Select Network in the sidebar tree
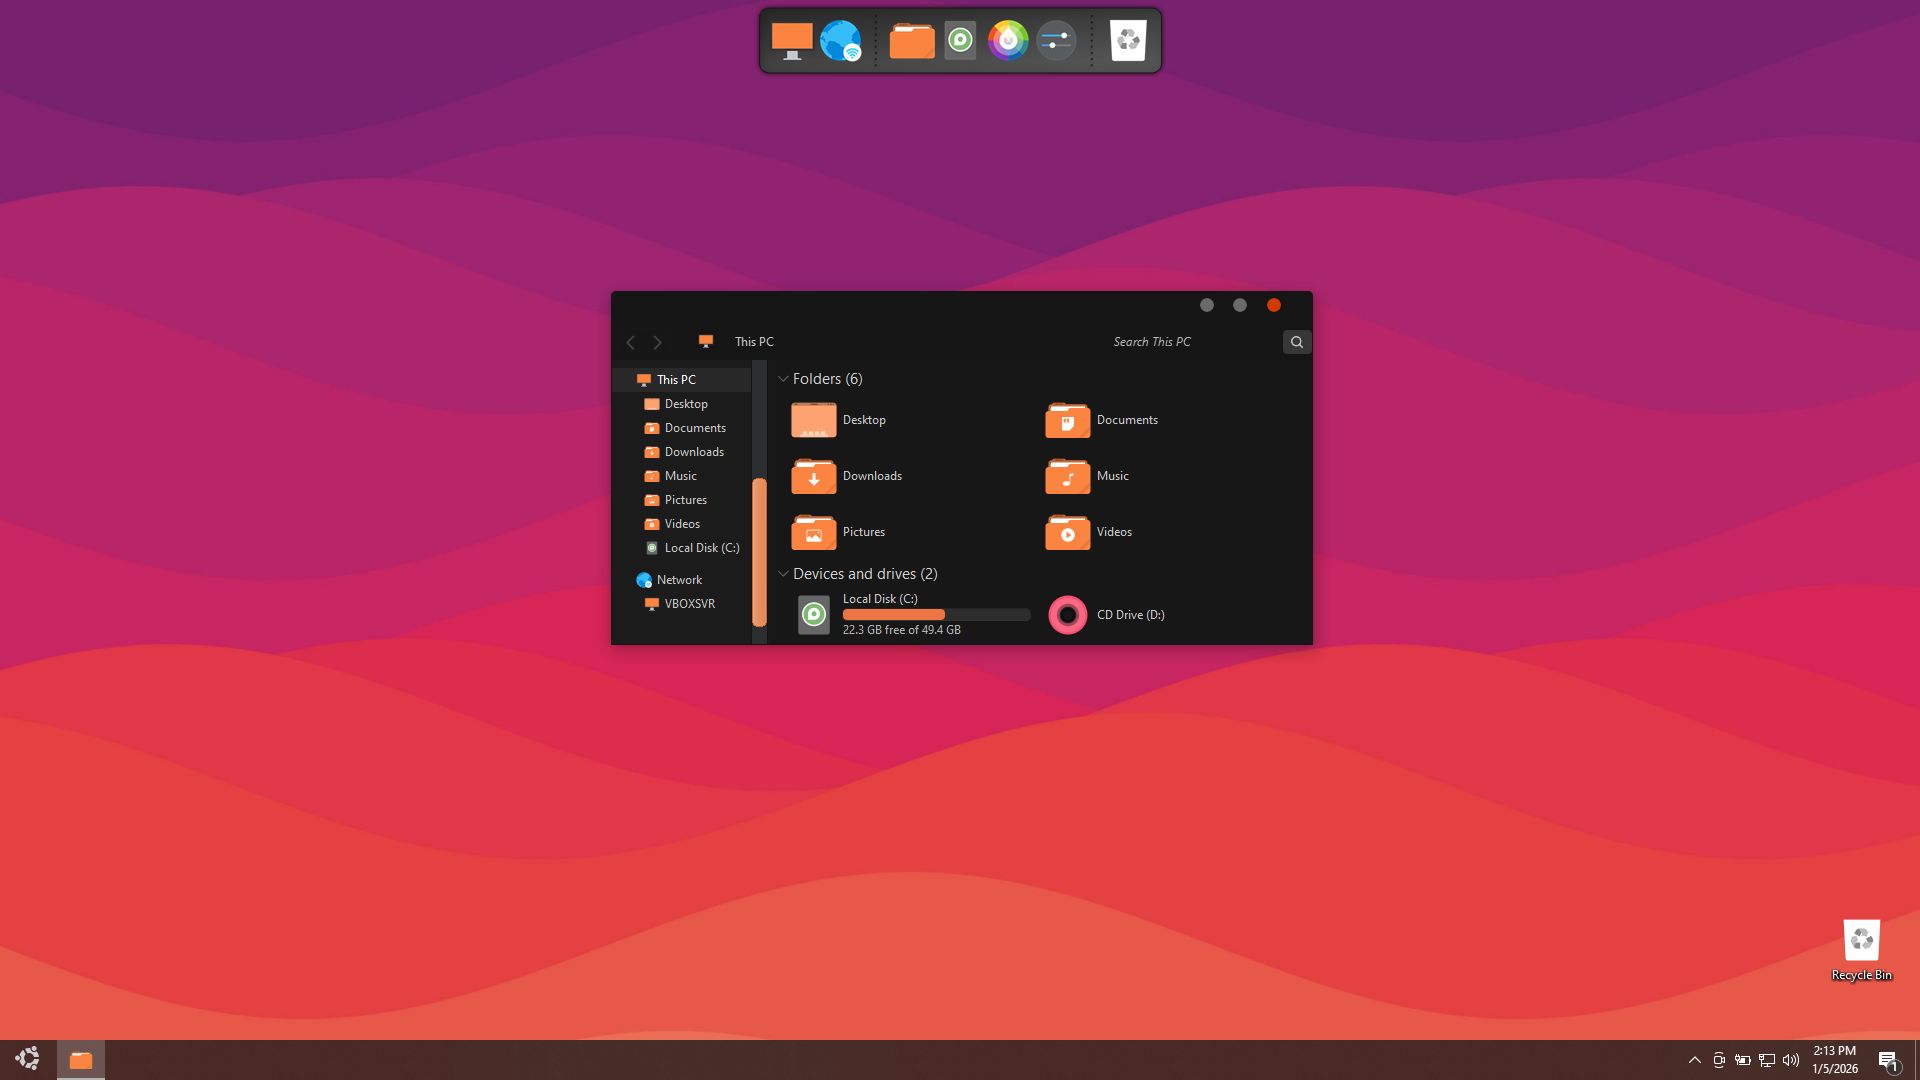 click(679, 580)
